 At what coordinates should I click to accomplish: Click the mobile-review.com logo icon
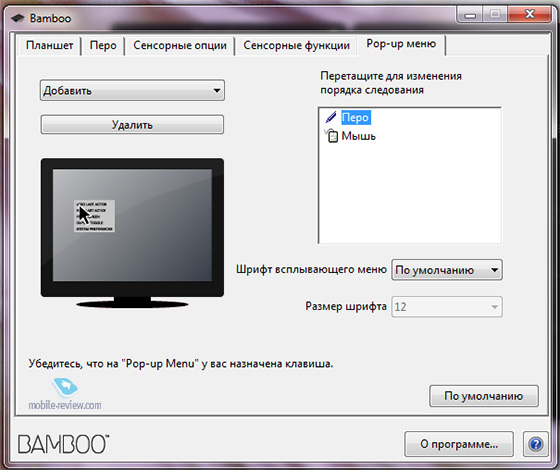tap(65, 387)
